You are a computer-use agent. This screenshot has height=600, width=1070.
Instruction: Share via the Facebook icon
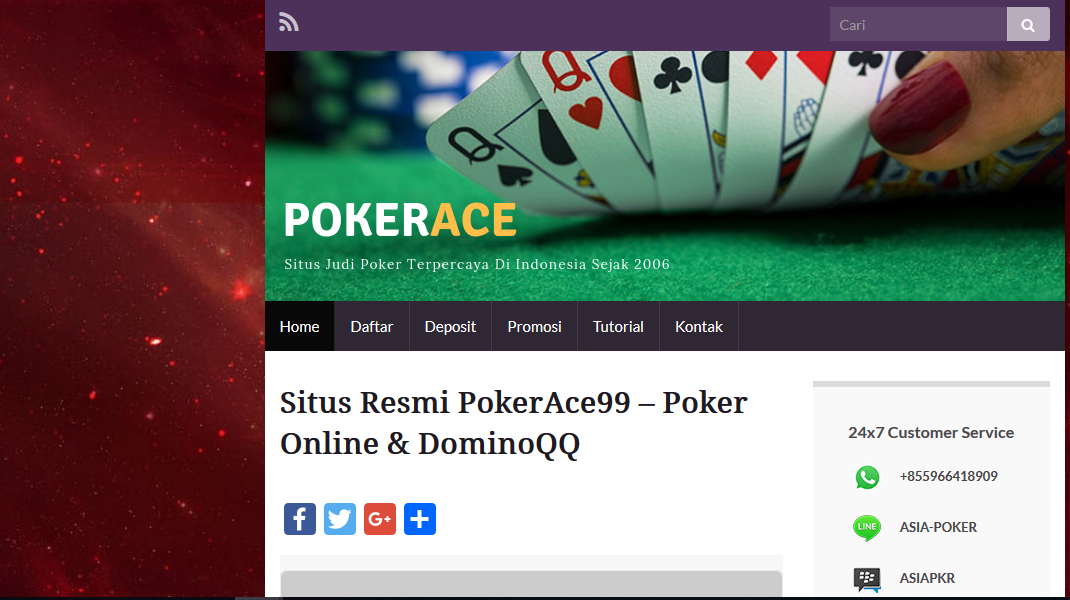[300, 519]
